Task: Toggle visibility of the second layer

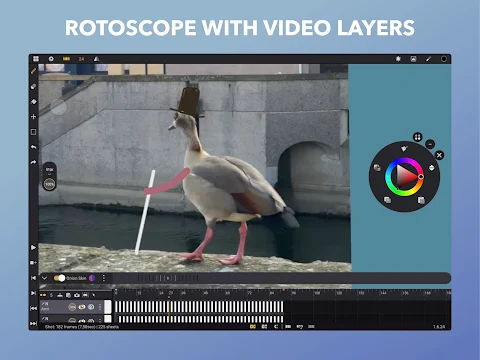Action: [x=82, y=320]
